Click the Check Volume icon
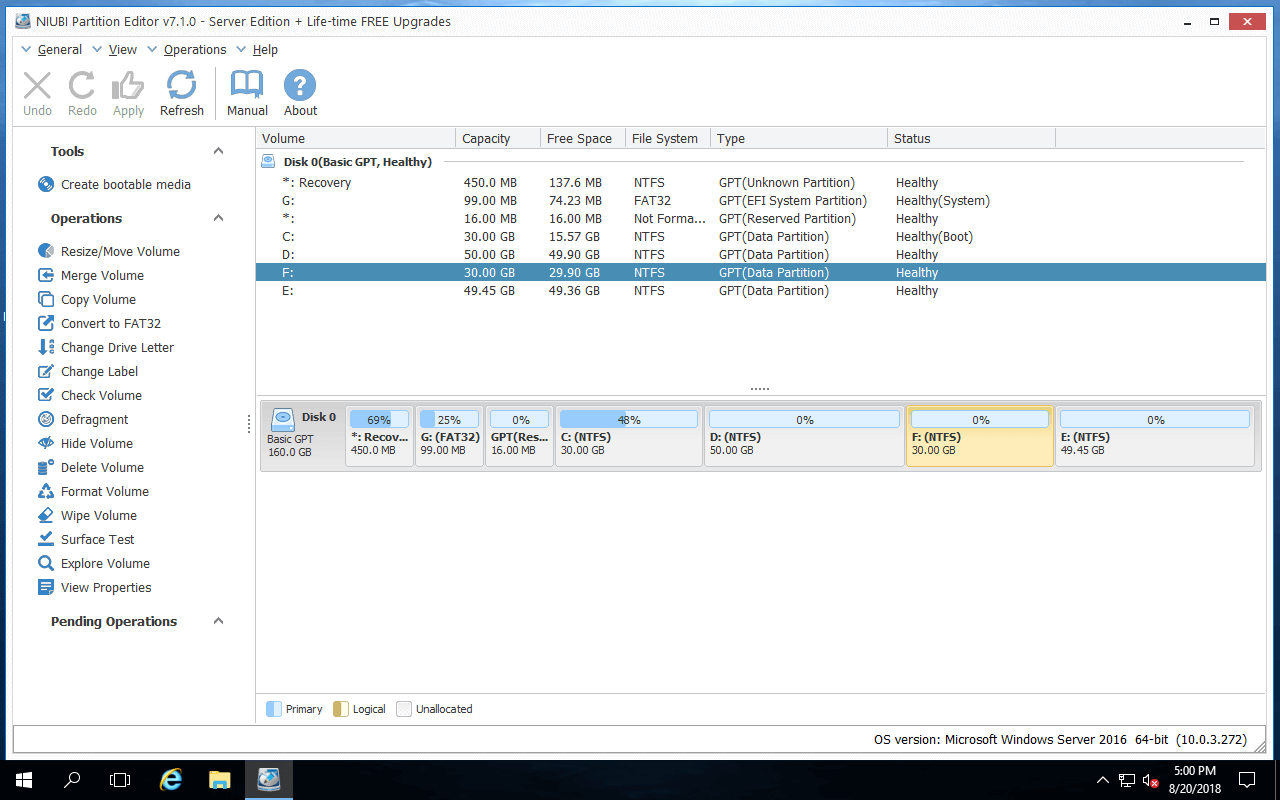 pyautogui.click(x=46, y=395)
